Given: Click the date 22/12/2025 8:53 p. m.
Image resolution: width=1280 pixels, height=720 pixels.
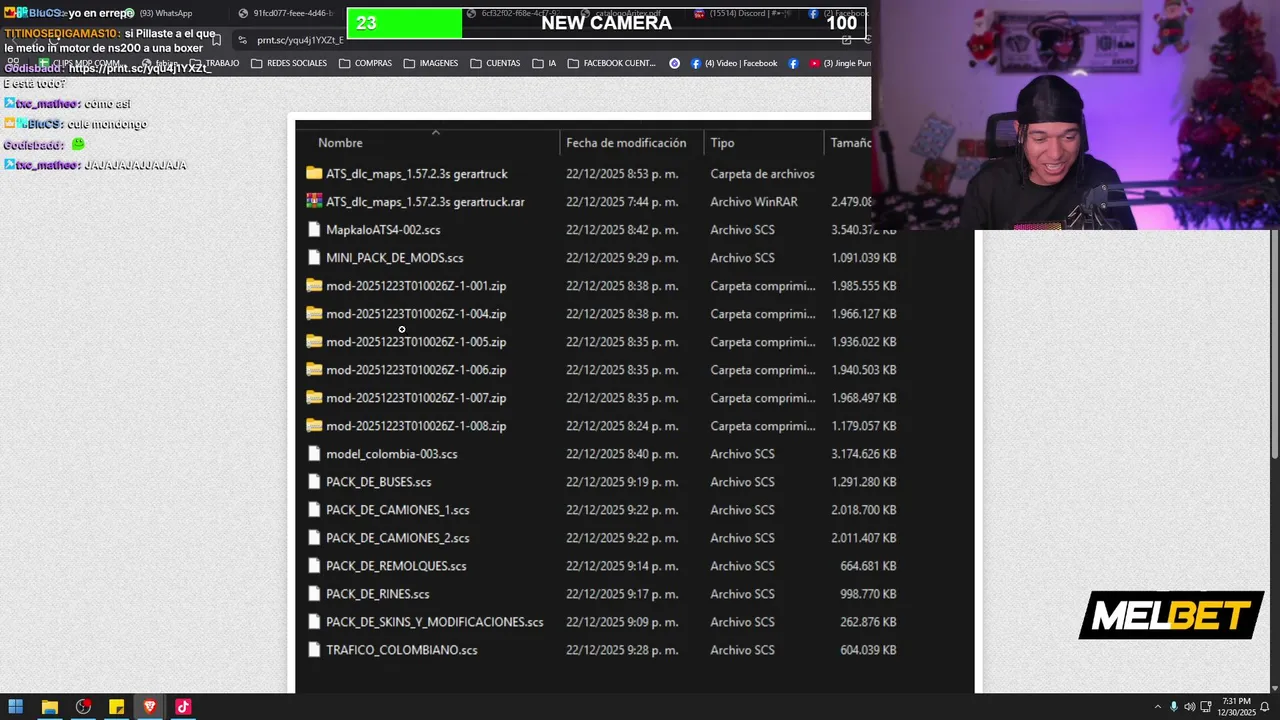Looking at the screenshot, I should (x=622, y=173).
